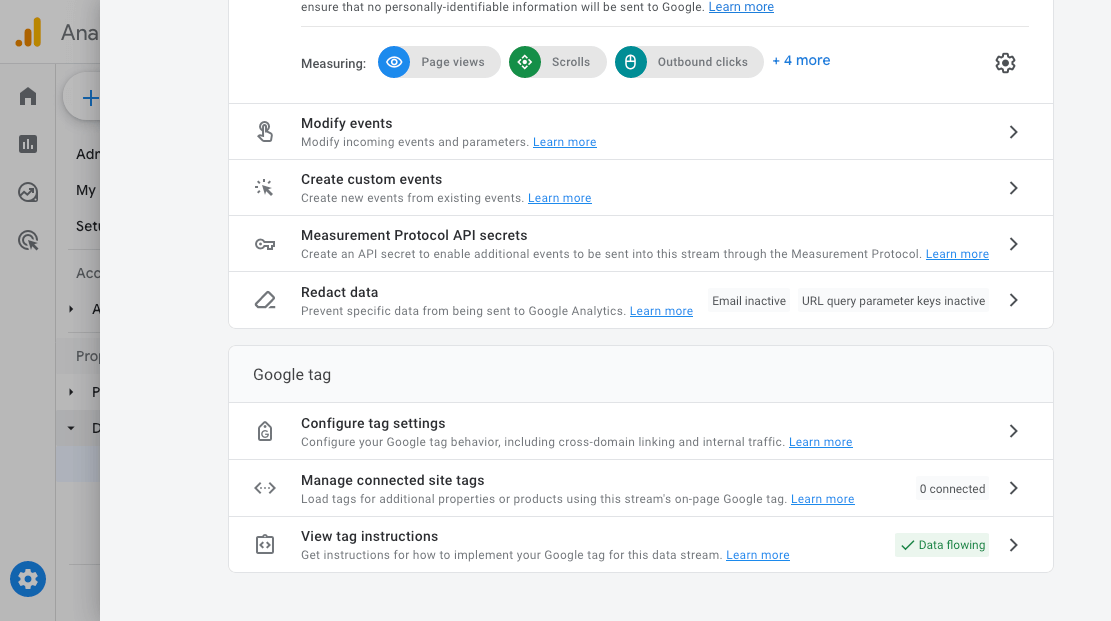Open Learn more link for Create custom events
The image size is (1111, 621).
click(x=560, y=198)
